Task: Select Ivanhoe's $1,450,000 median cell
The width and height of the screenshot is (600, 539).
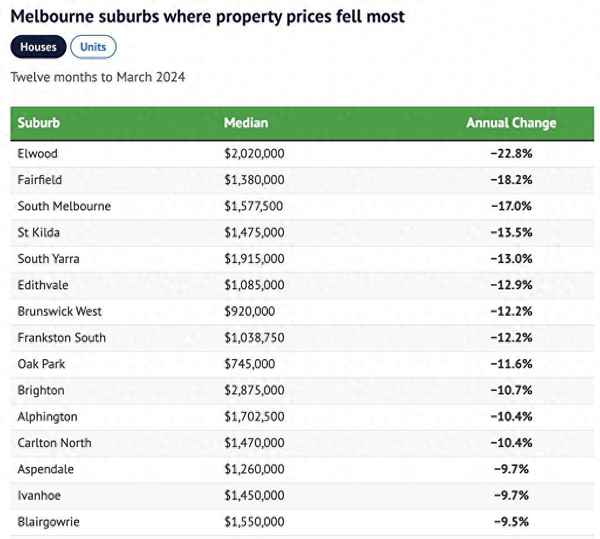Action: tap(254, 495)
